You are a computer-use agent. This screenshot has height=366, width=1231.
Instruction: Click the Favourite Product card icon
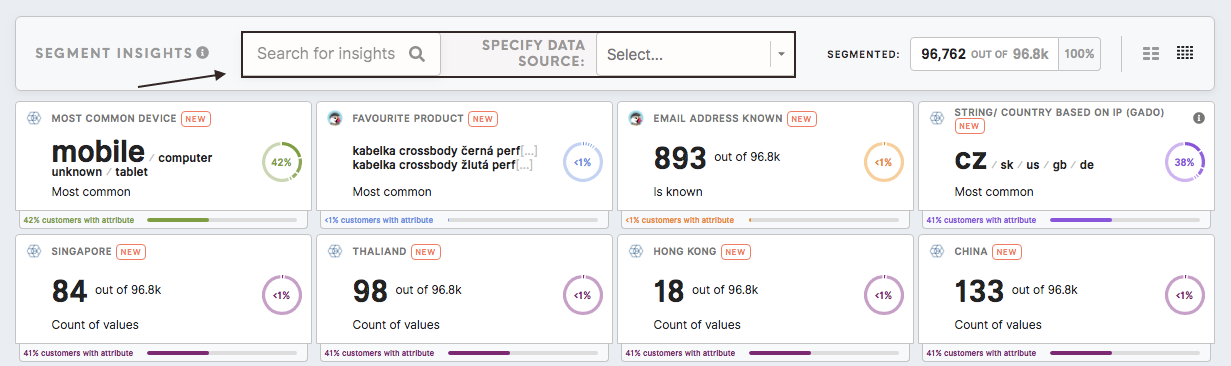pos(335,118)
